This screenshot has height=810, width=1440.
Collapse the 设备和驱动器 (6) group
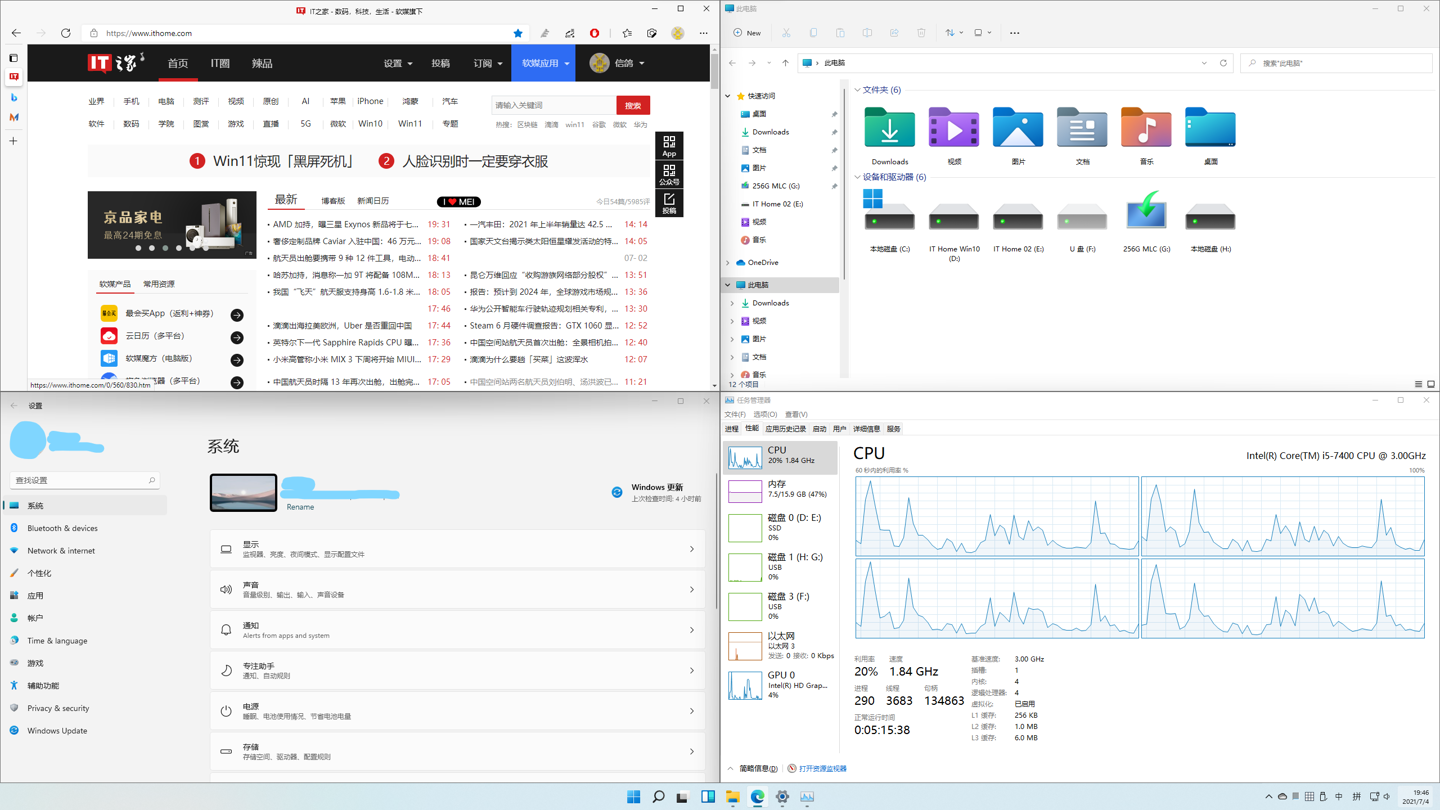(x=858, y=177)
